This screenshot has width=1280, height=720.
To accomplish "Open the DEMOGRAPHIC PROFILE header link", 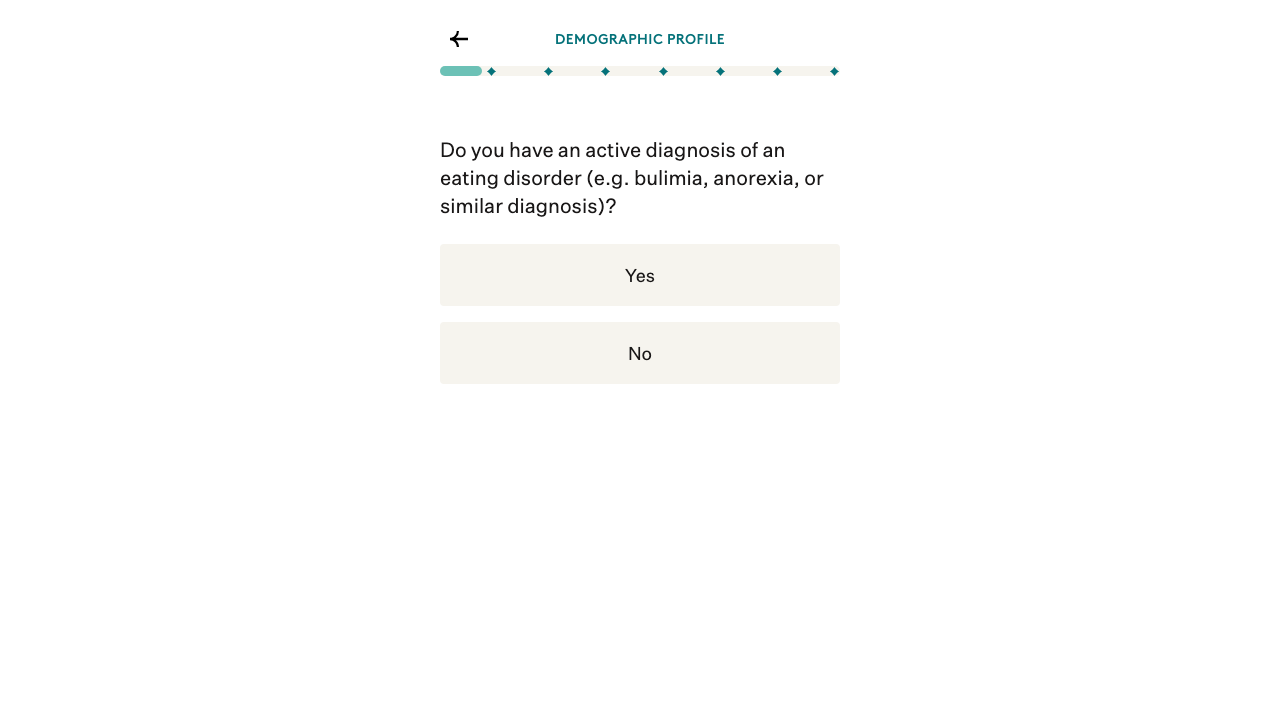I will click(x=640, y=39).
